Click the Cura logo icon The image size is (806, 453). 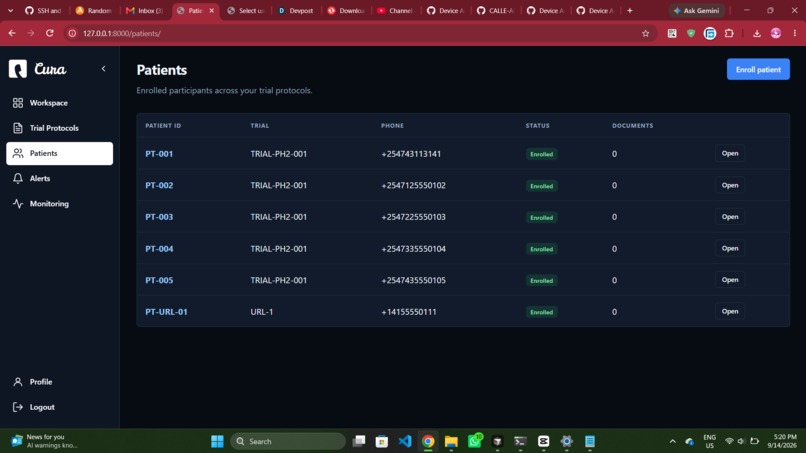(17, 69)
